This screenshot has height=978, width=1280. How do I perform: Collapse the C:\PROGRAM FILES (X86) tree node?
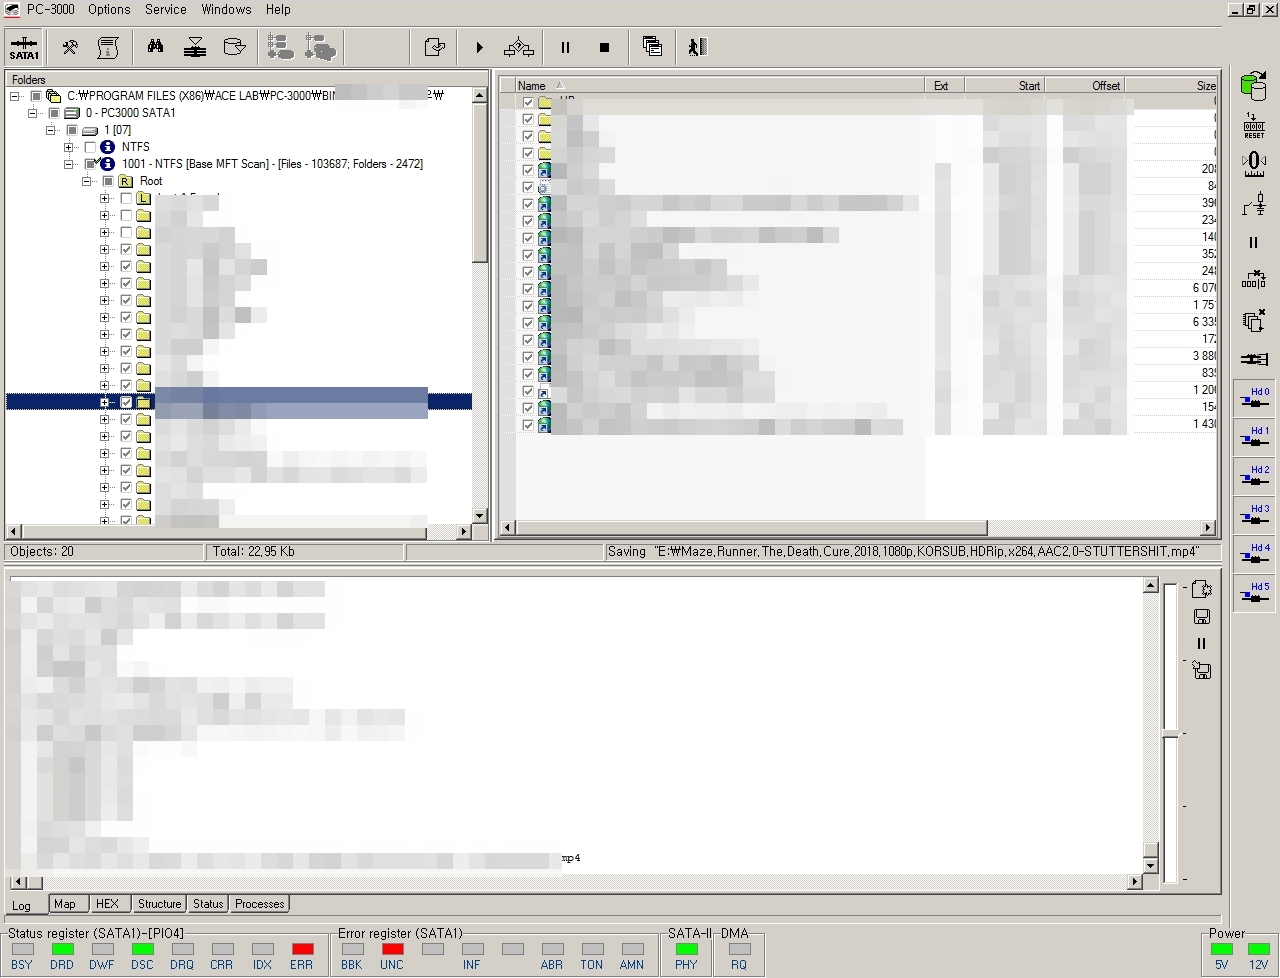15,96
